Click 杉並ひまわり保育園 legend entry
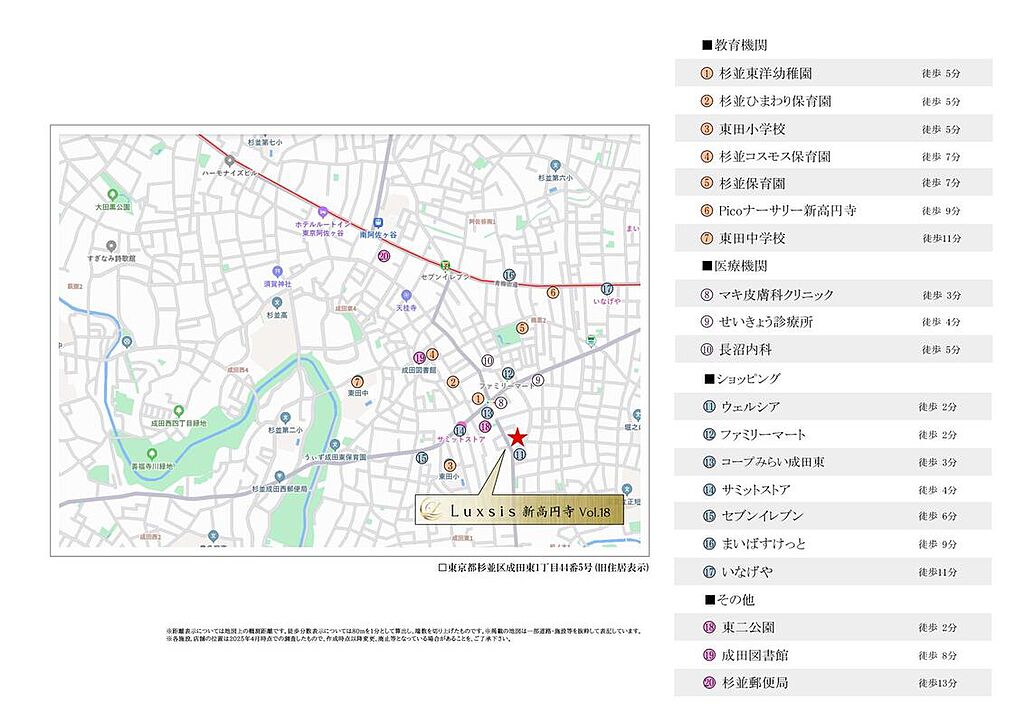Image resolution: width=1024 pixels, height=723 pixels. coord(833,101)
